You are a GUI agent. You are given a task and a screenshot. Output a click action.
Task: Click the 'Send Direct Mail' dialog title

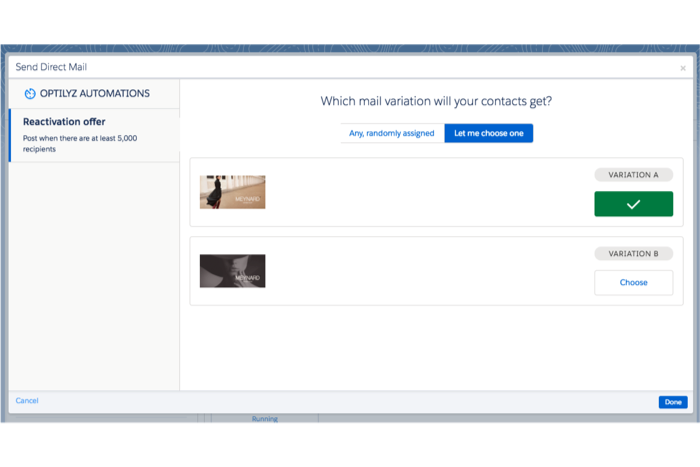(x=50, y=68)
